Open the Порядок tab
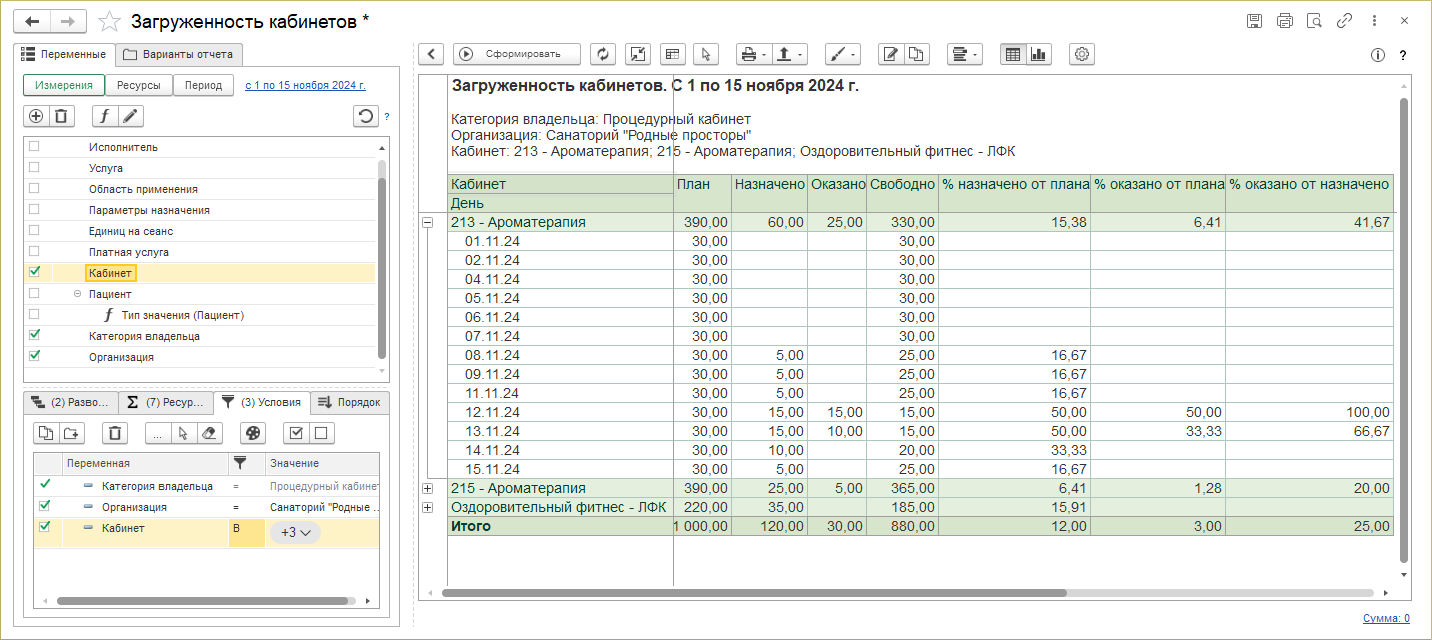This screenshot has height=640, width=1432. pos(350,402)
